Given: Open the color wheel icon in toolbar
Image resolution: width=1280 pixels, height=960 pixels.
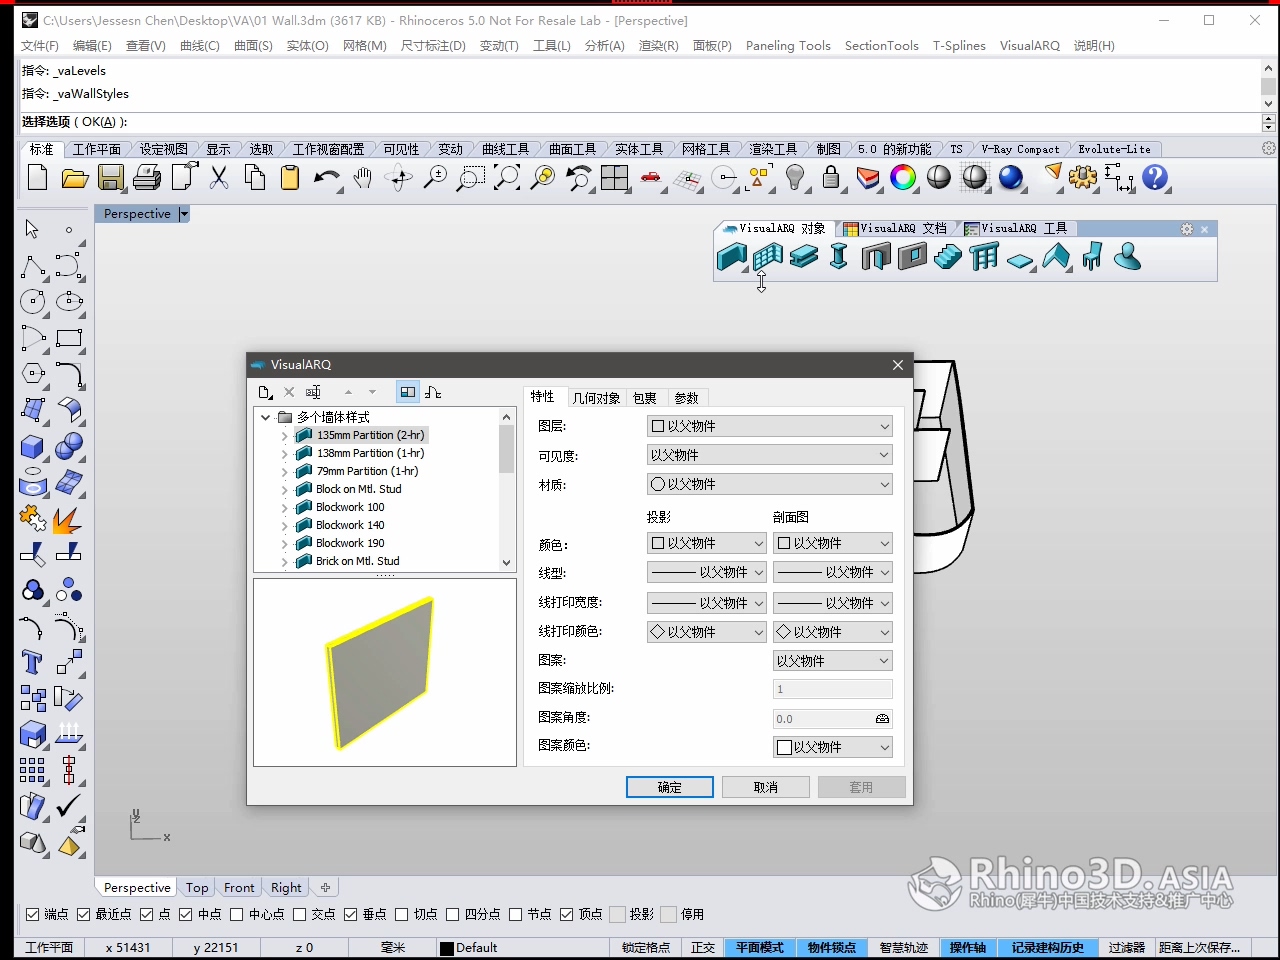Looking at the screenshot, I should [x=903, y=178].
